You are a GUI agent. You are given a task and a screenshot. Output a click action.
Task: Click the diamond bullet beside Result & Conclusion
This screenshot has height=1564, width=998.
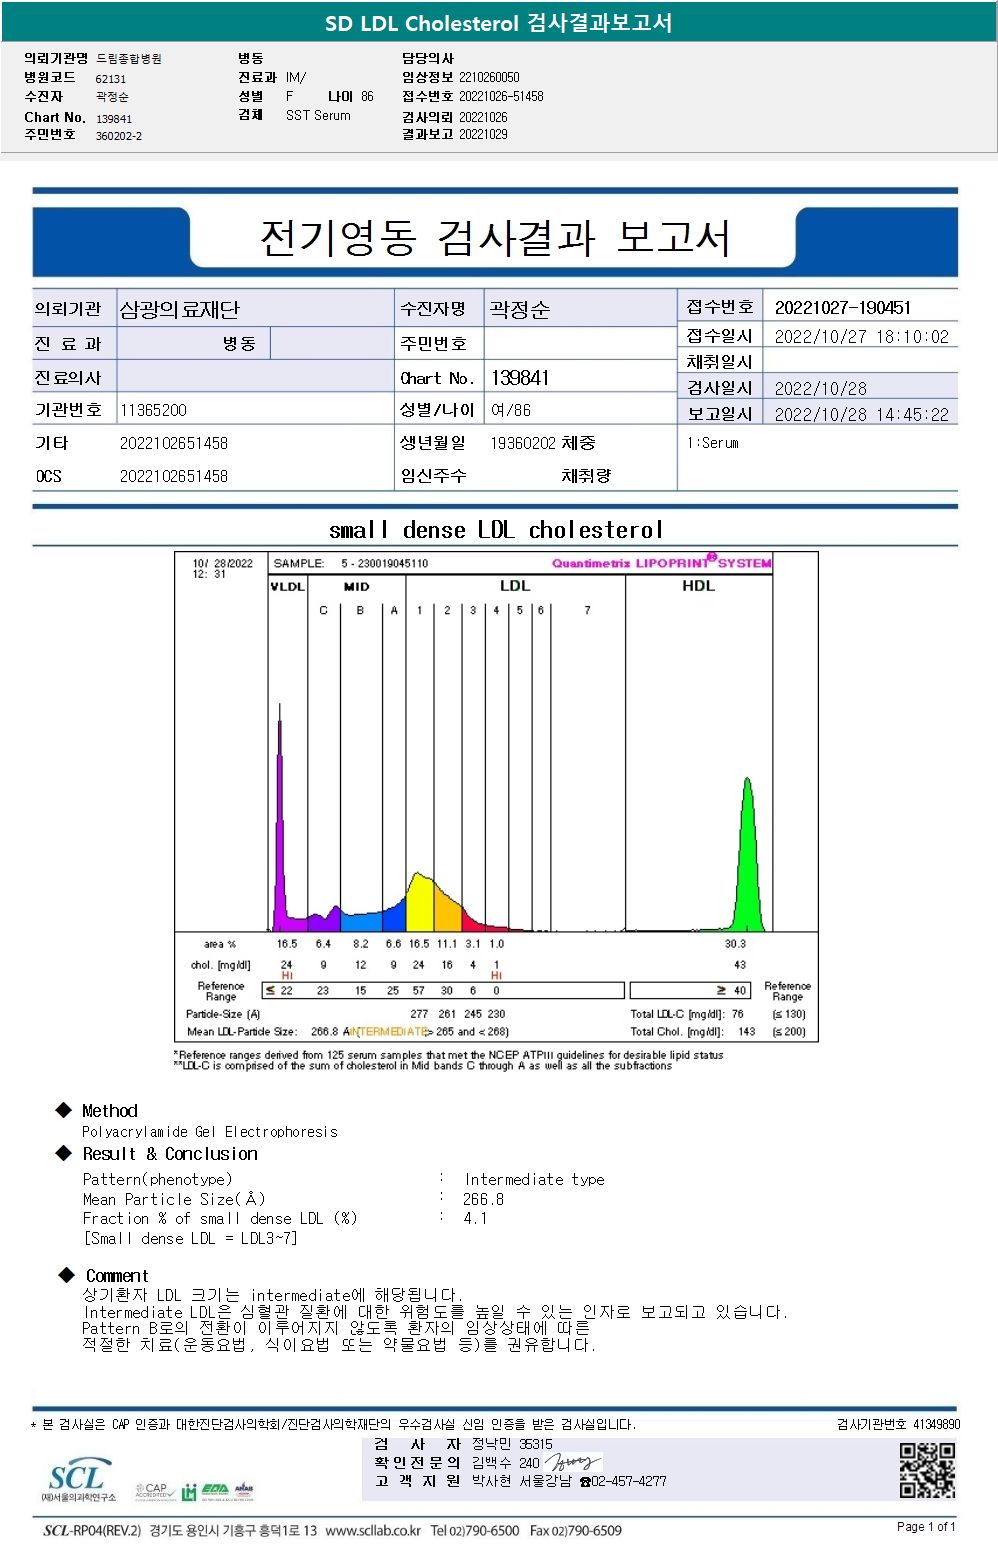click(x=64, y=1153)
